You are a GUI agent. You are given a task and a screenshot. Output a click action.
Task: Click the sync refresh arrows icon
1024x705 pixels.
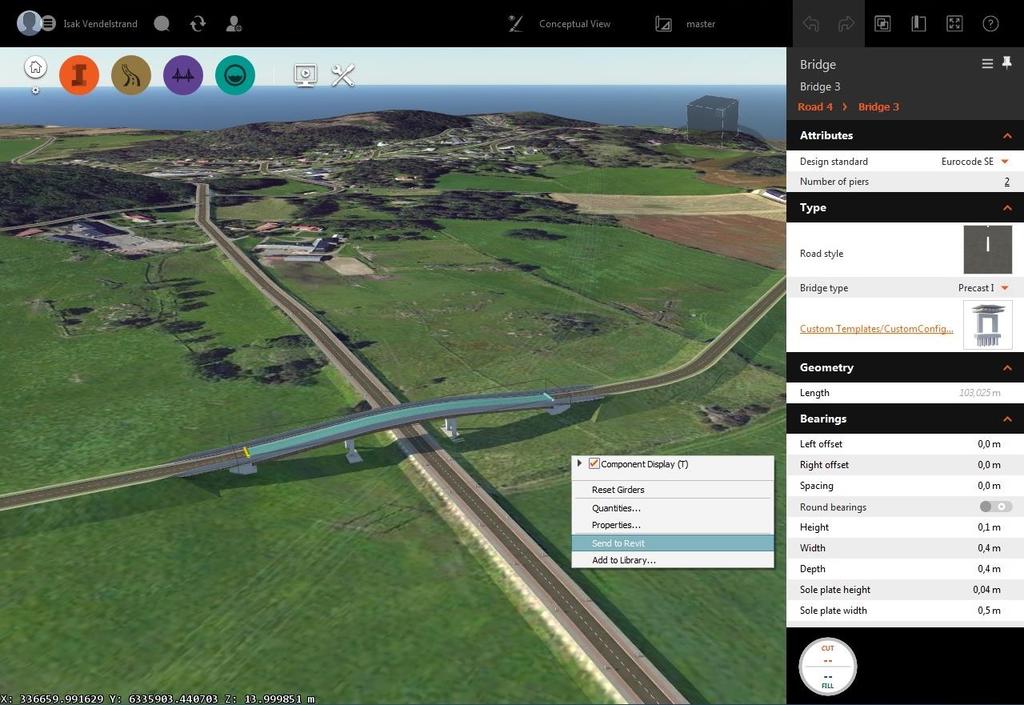coord(198,24)
